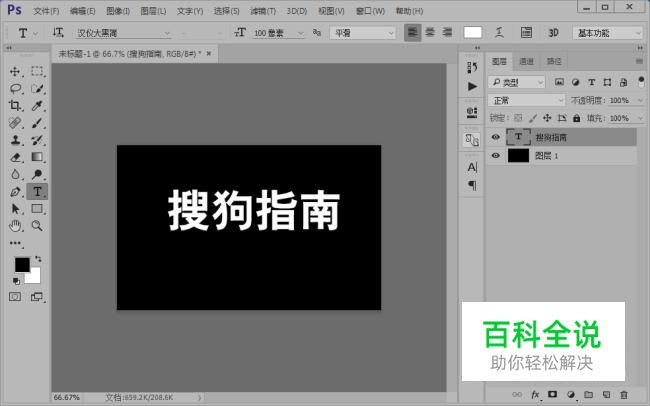Reset default foreground and background colors
This screenshot has width=650, height=406.
[x=16, y=281]
